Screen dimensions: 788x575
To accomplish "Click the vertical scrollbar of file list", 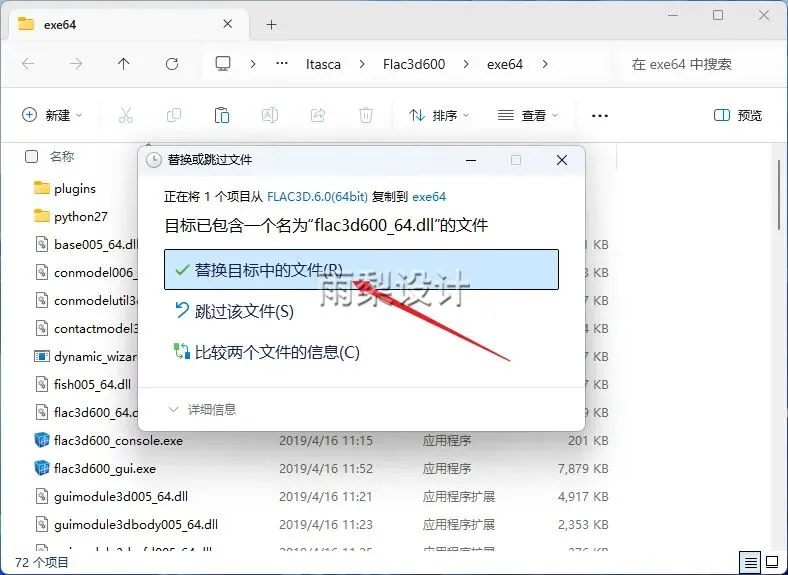I will [x=779, y=194].
